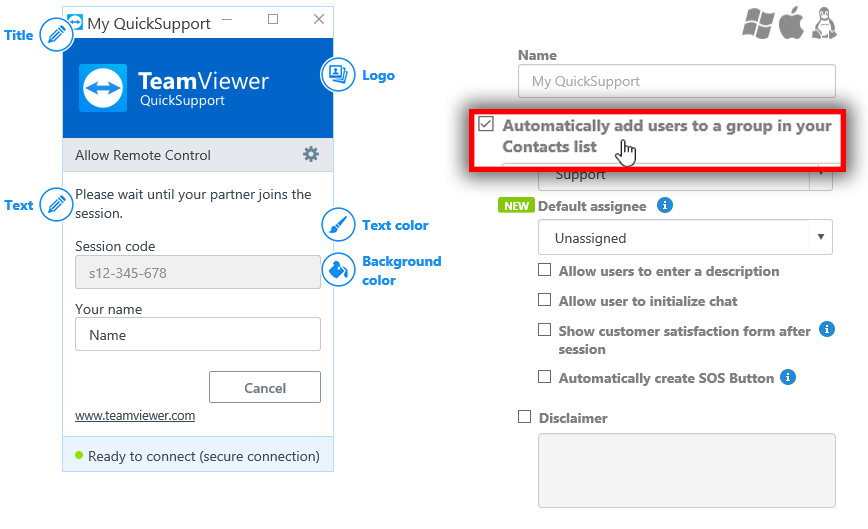The image size is (868, 529).
Task: Select the Apple platform icon
Action: (x=791, y=24)
